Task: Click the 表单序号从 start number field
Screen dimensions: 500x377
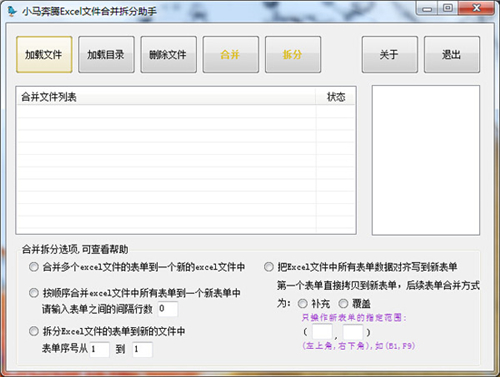Action: coord(99,349)
